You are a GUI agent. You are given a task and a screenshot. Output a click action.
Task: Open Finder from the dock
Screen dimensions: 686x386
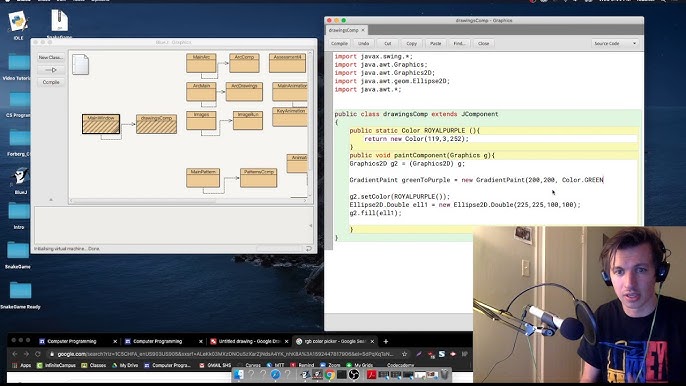pos(239,375)
